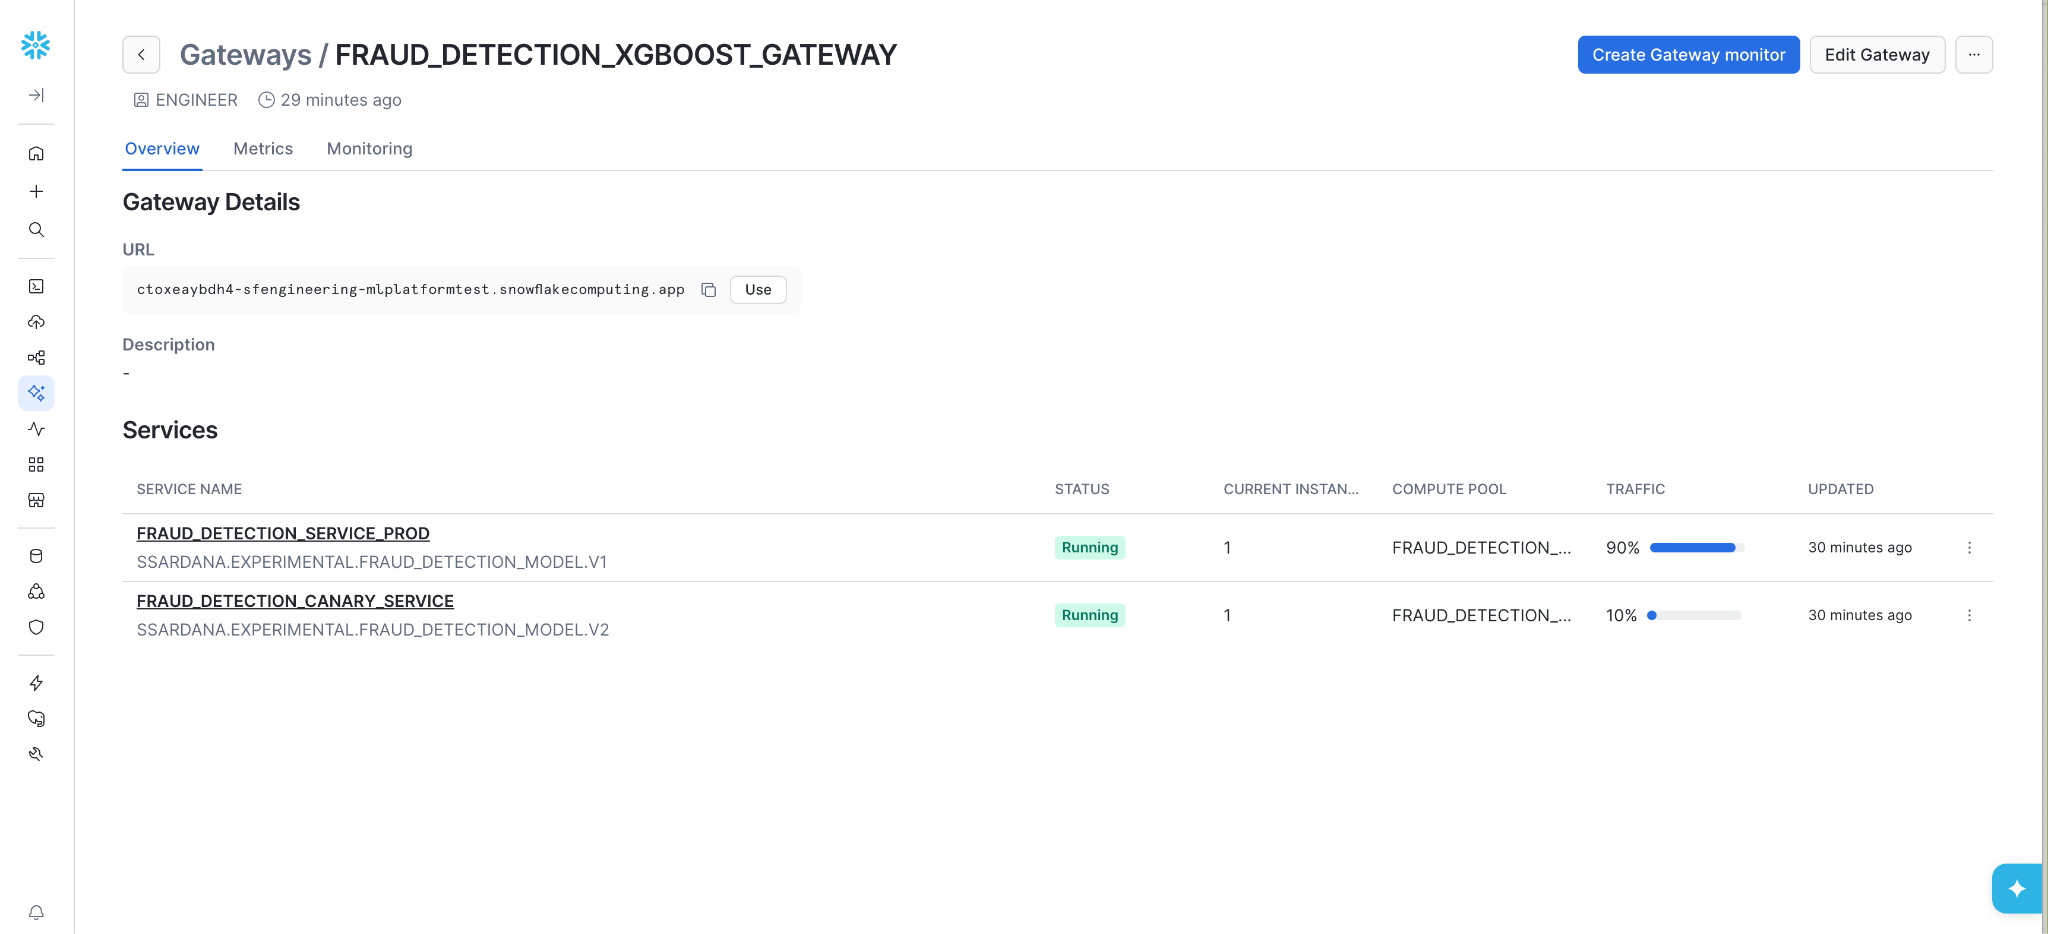Open row menu for SERVICE_PROD
The width and height of the screenshot is (2048, 934).
[1969, 548]
